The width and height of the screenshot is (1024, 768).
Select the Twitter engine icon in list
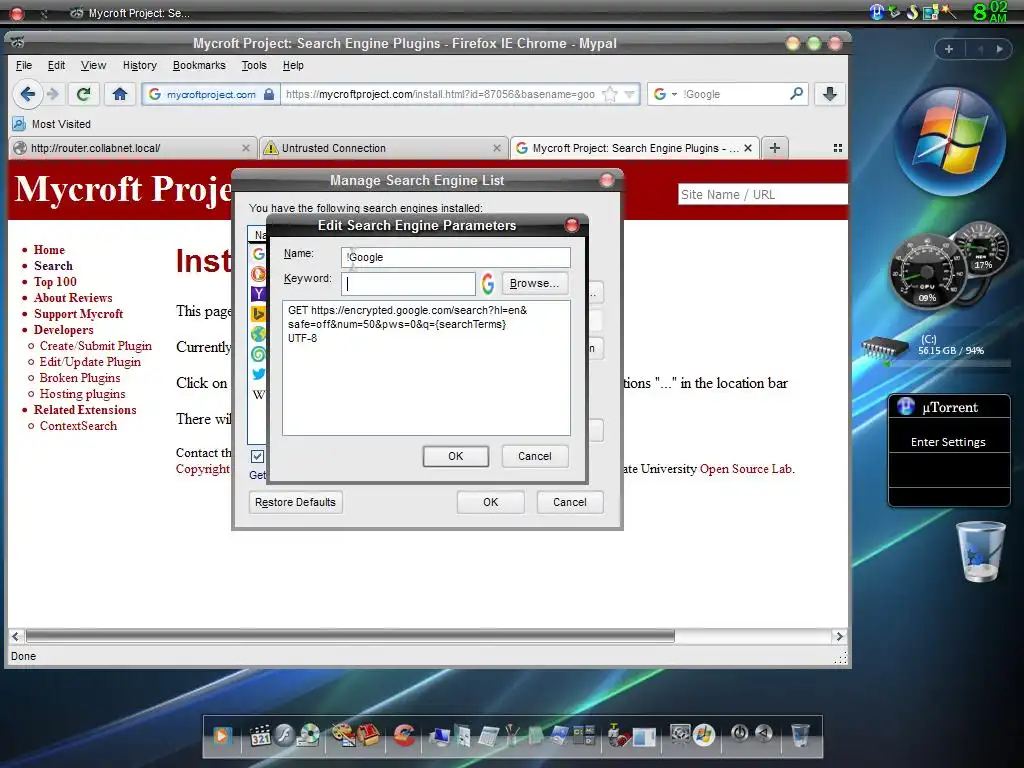259,374
